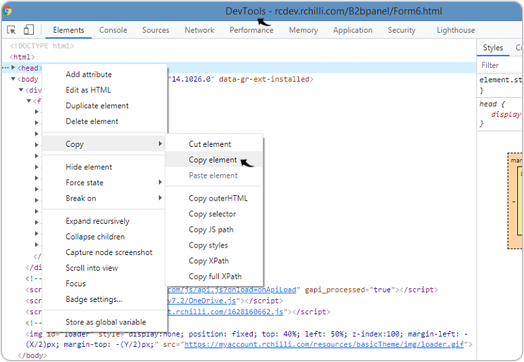Click the head selector in Styles pane
This screenshot has height=362, width=524.
coord(488,104)
